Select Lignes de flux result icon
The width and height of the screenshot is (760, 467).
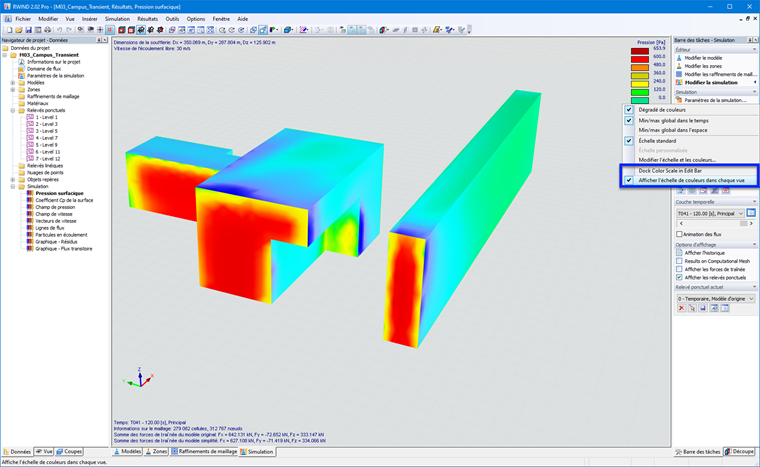(x=30, y=228)
